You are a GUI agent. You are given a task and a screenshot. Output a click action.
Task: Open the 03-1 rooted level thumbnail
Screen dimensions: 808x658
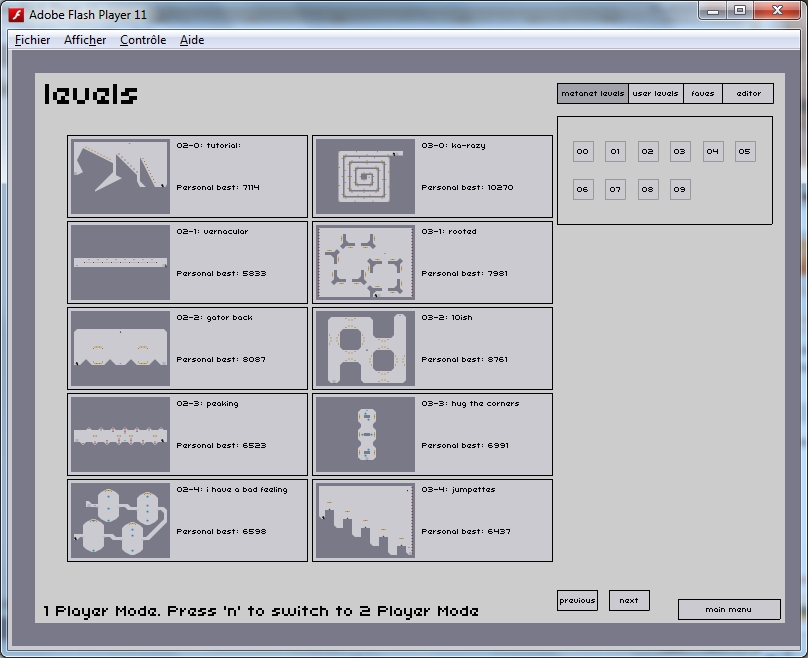pos(365,262)
